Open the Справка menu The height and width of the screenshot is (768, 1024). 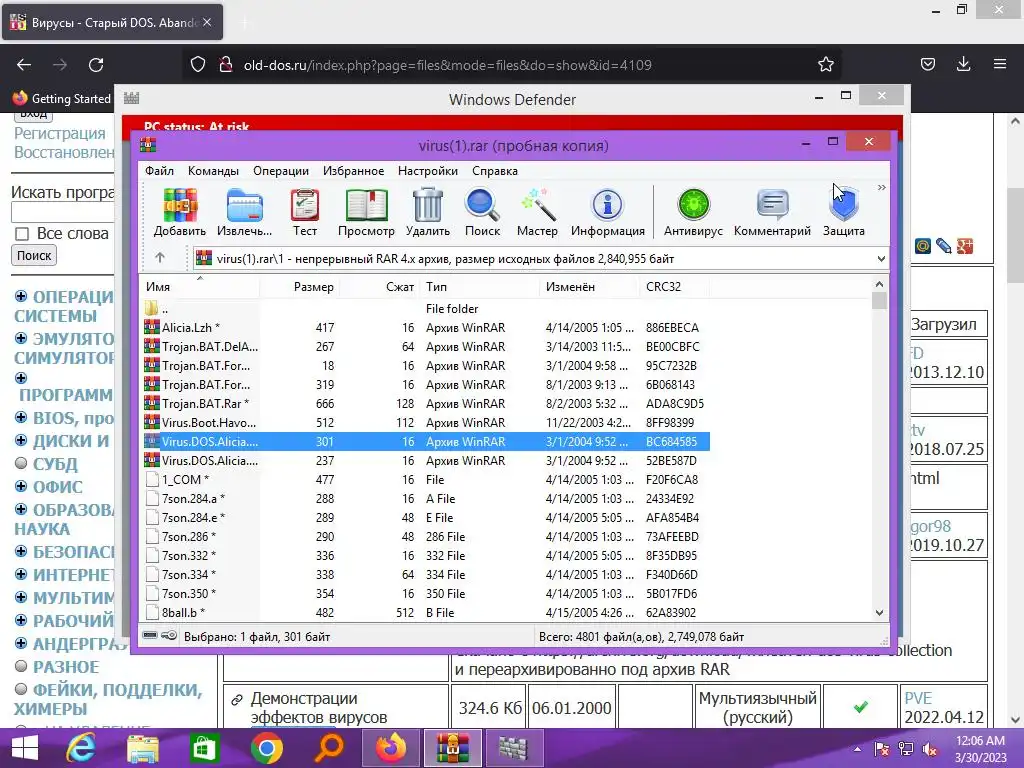[495, 170]
